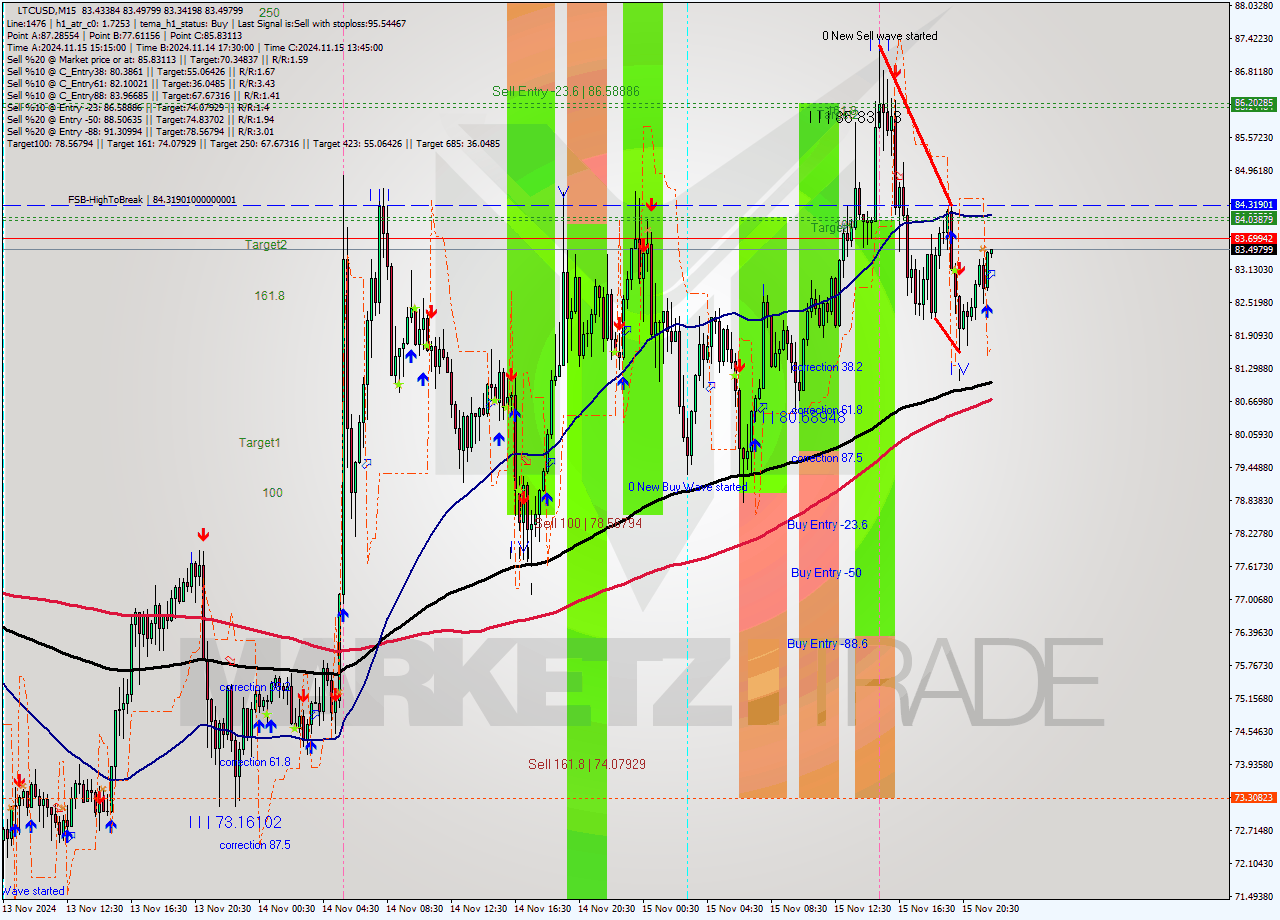Select the 'Sell 100 | 78.56794' label
The height and width of the screenshot is (920, 1280).
click(588, 523)
